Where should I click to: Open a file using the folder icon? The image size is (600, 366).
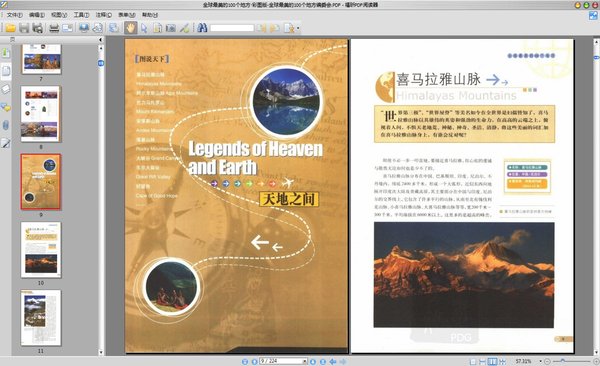pos(10,28)
